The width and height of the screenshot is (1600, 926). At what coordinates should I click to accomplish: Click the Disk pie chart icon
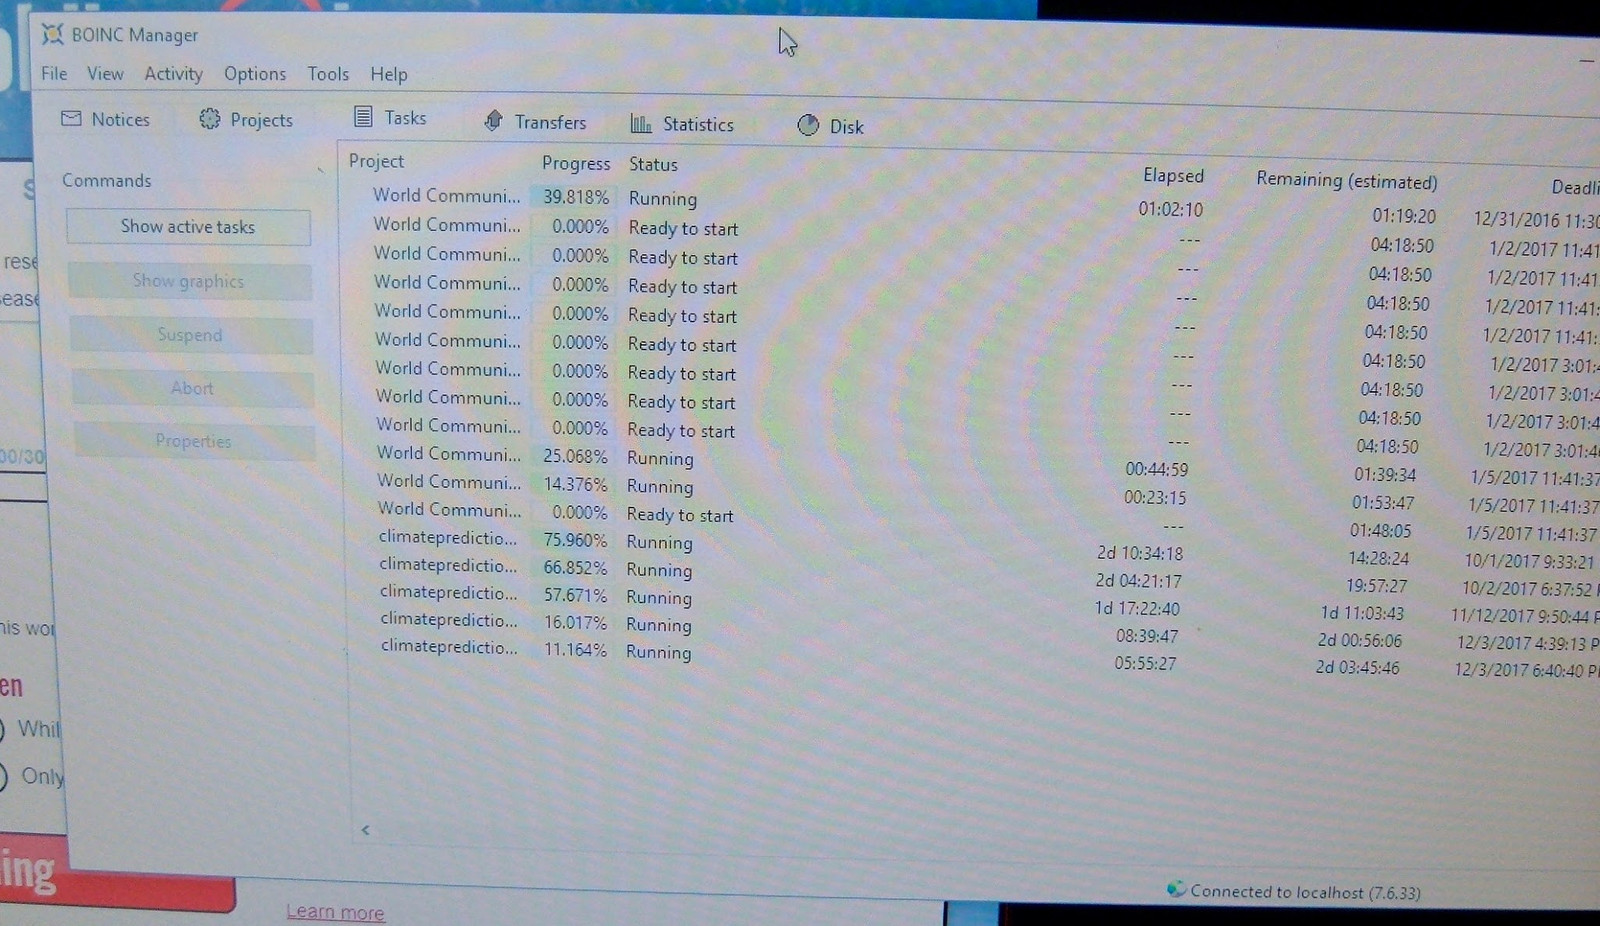pyautogui.click(x=808, y=125)
